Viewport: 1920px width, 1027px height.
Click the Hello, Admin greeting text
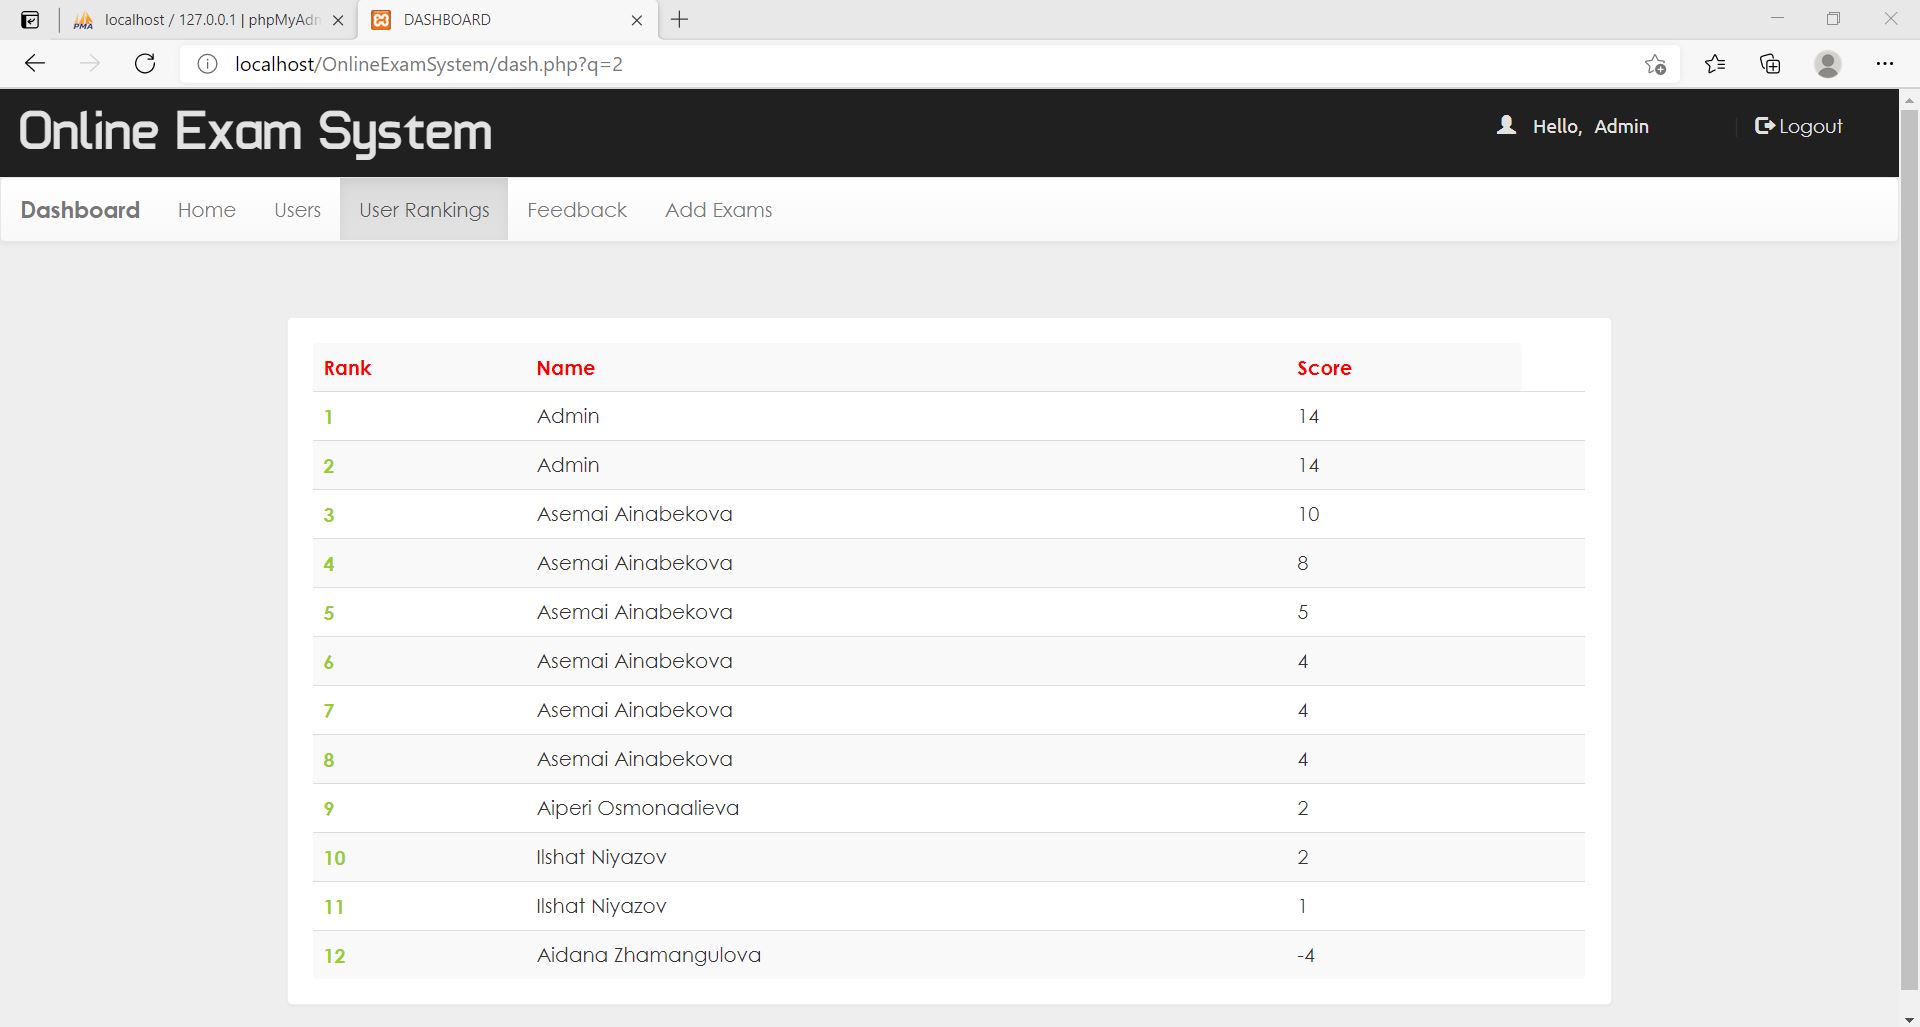pos(1591,126)
